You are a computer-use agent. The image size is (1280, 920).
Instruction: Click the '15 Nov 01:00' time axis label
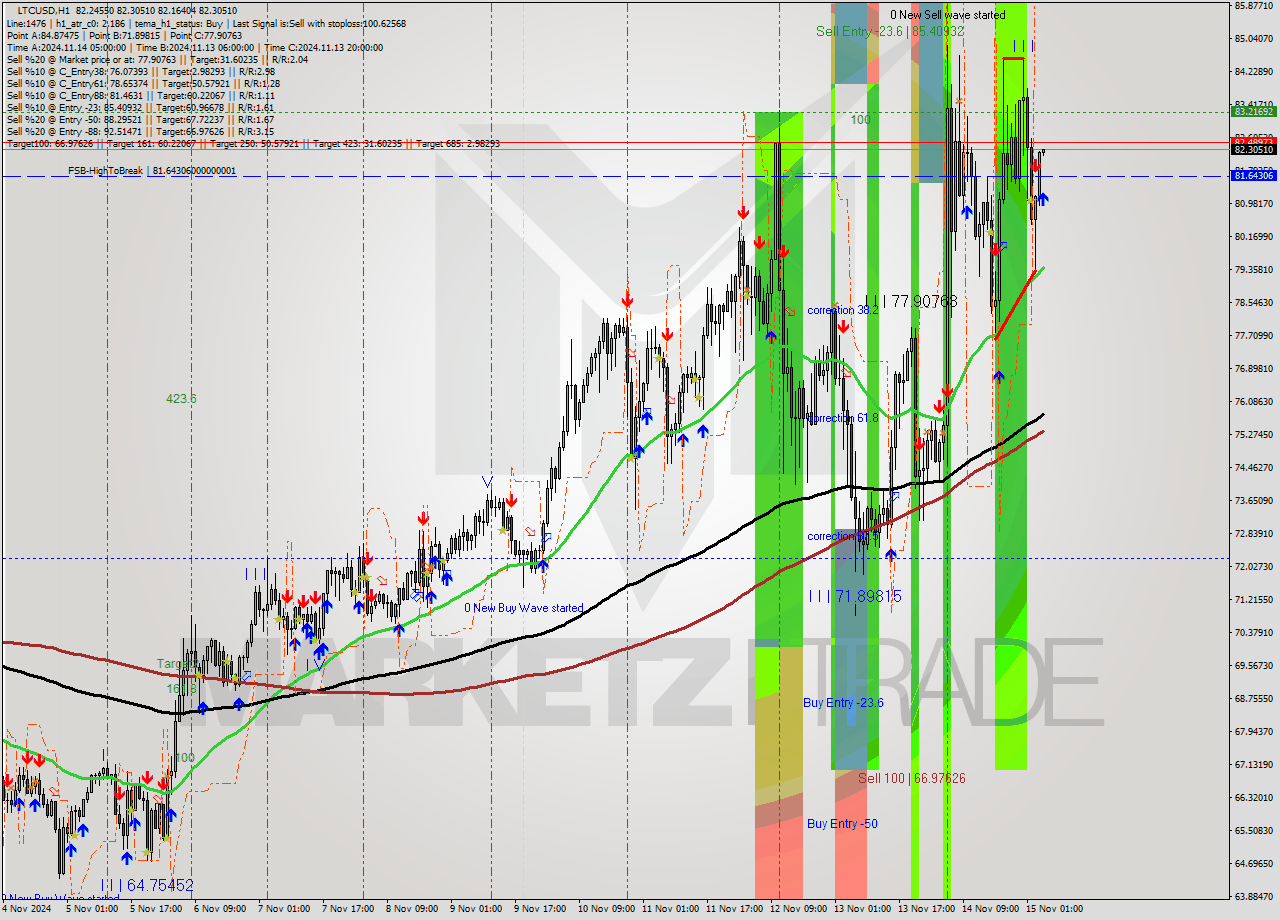[1057, 909]
